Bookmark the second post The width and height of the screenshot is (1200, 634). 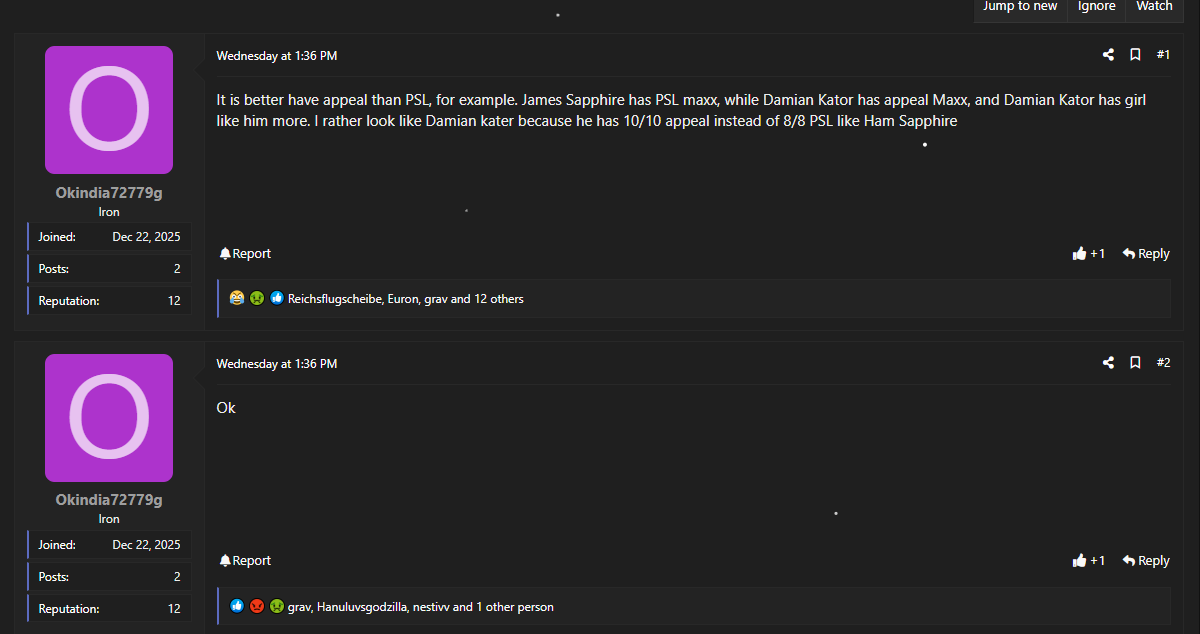pyautogui.click(x=1135, y=363)
